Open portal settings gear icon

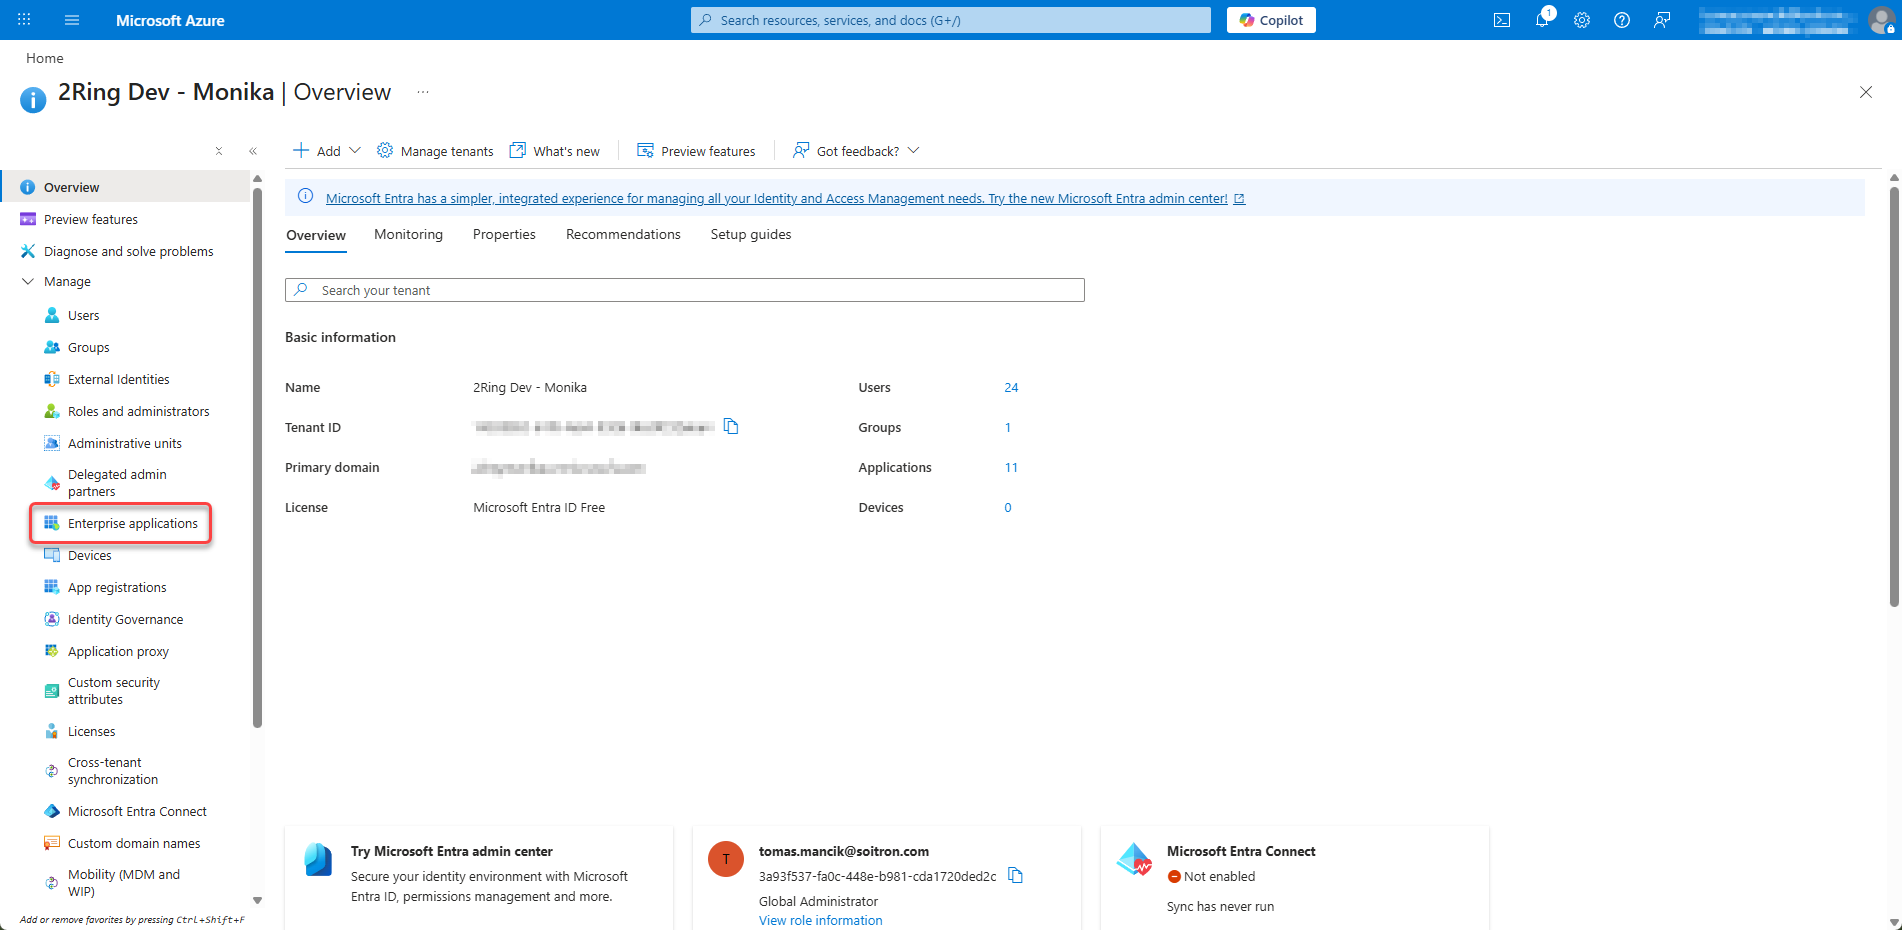[x=1581, y=20]
